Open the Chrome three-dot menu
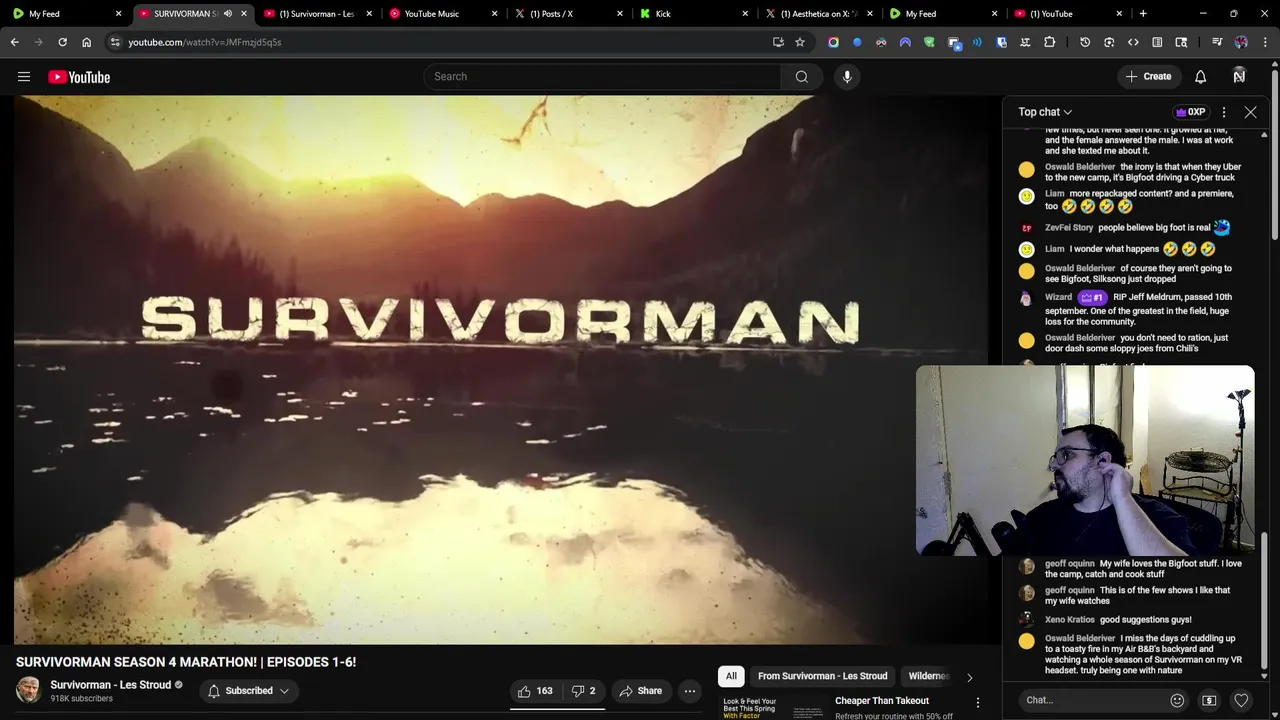This screenshot has height=720, width=1280. (1265, 42)
